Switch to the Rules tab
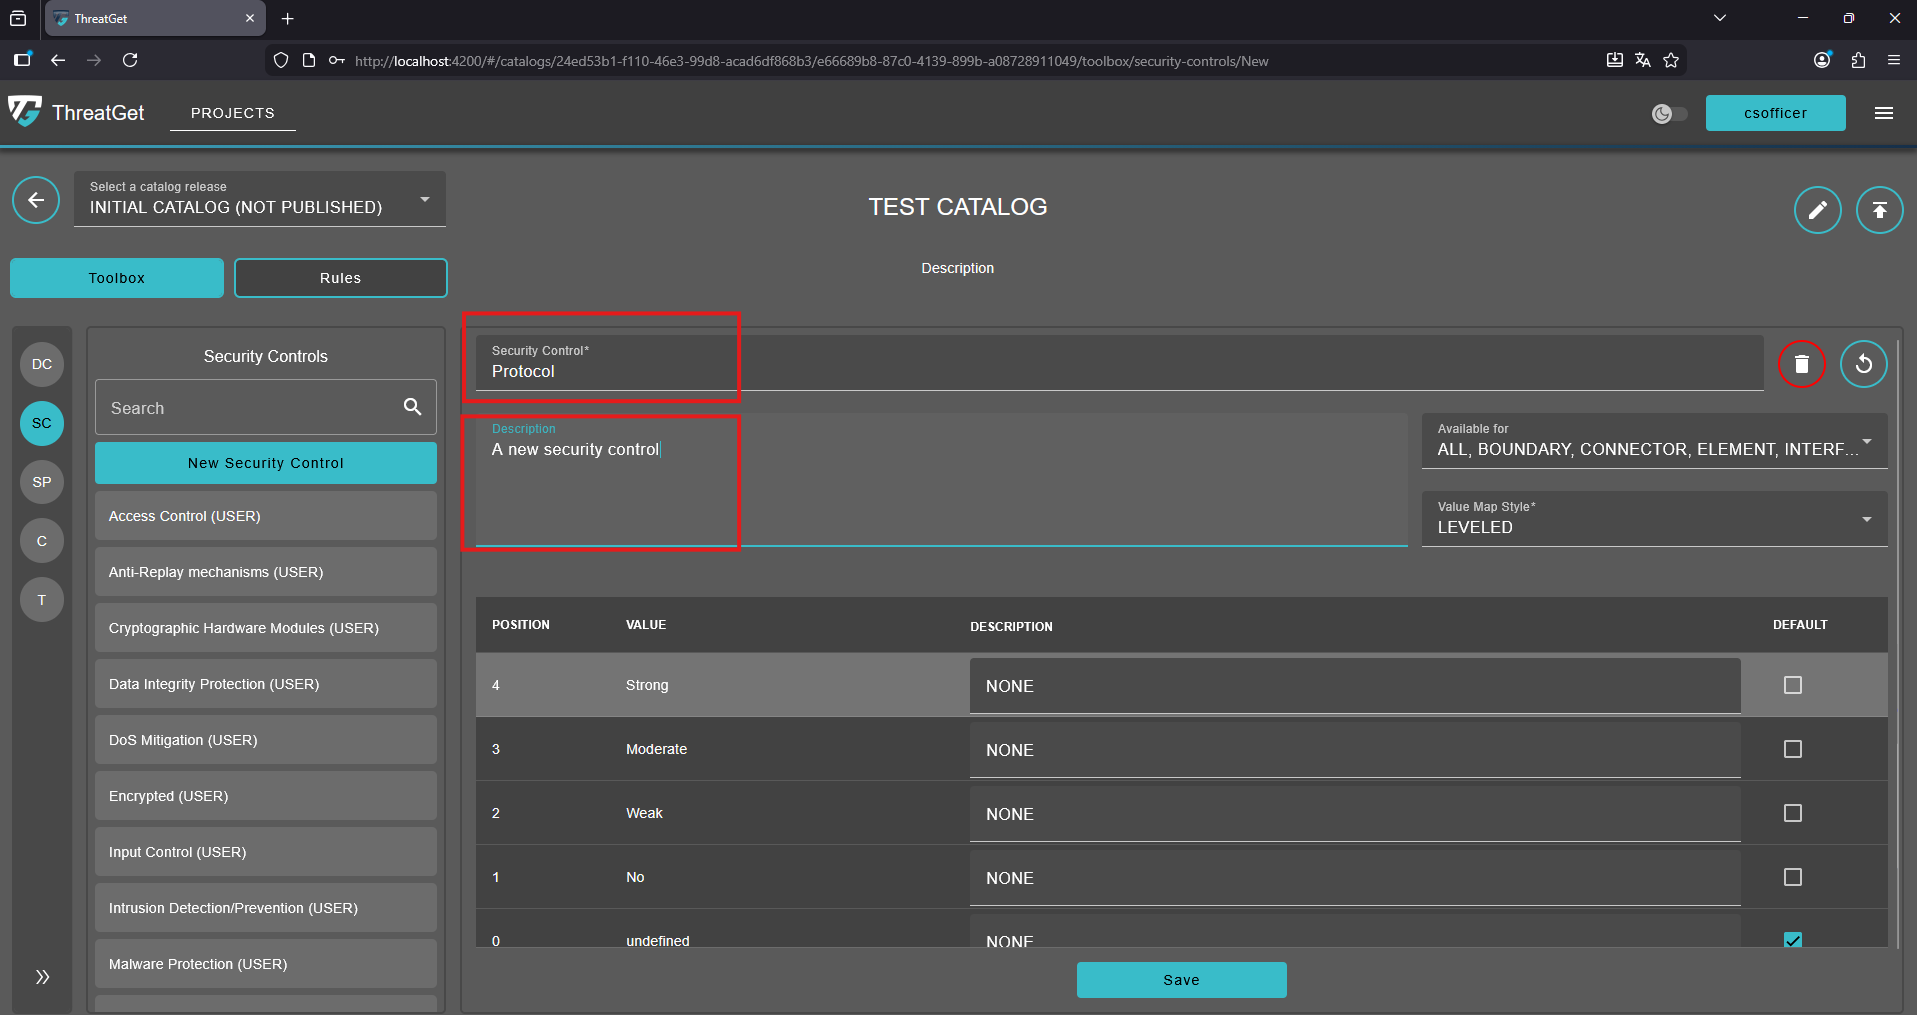Image resolution: width=1917 pixels, height=1015 pixels. click(340, 277)
